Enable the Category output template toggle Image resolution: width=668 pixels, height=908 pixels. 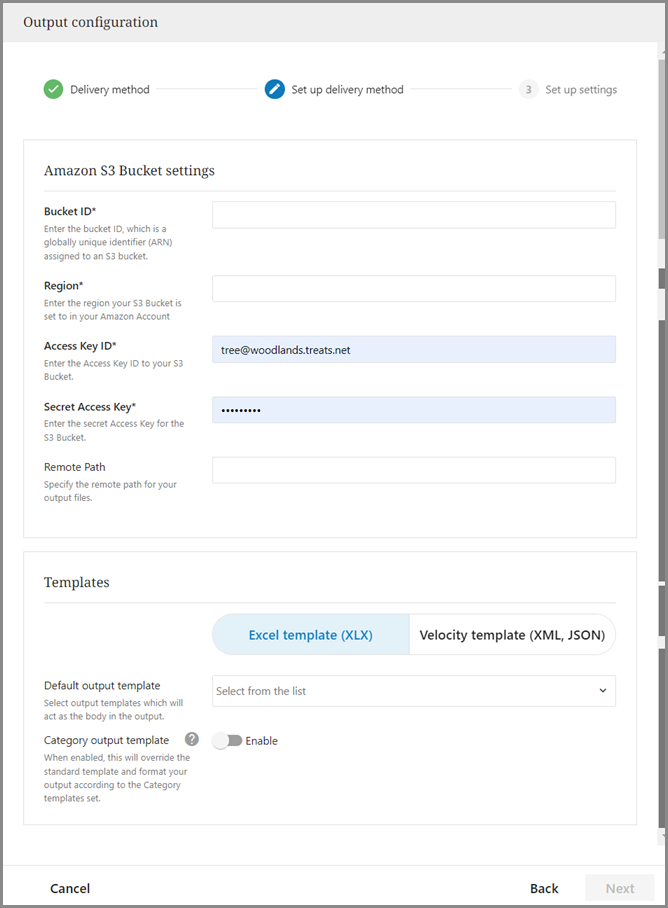(228, 741)
